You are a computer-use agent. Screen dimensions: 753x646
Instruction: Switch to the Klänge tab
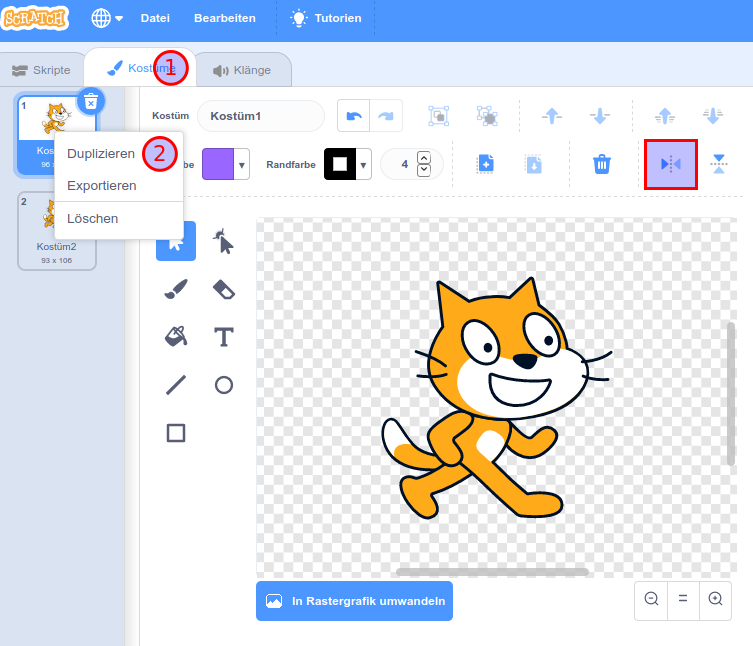(242, 70)
